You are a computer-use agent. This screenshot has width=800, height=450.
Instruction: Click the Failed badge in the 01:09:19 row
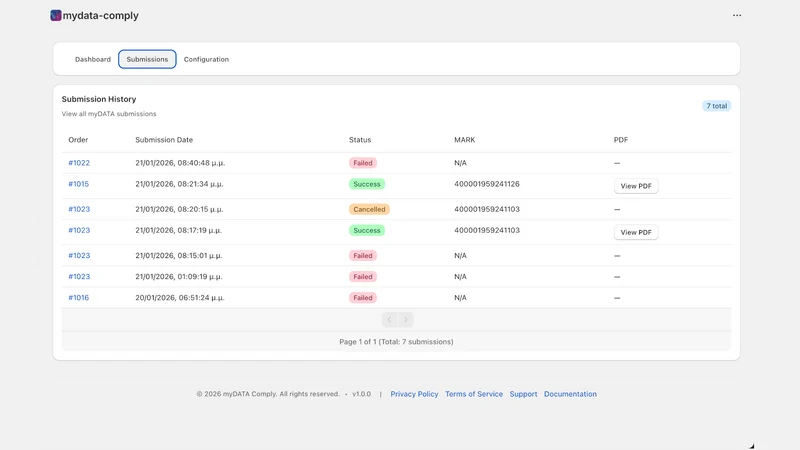363,277
